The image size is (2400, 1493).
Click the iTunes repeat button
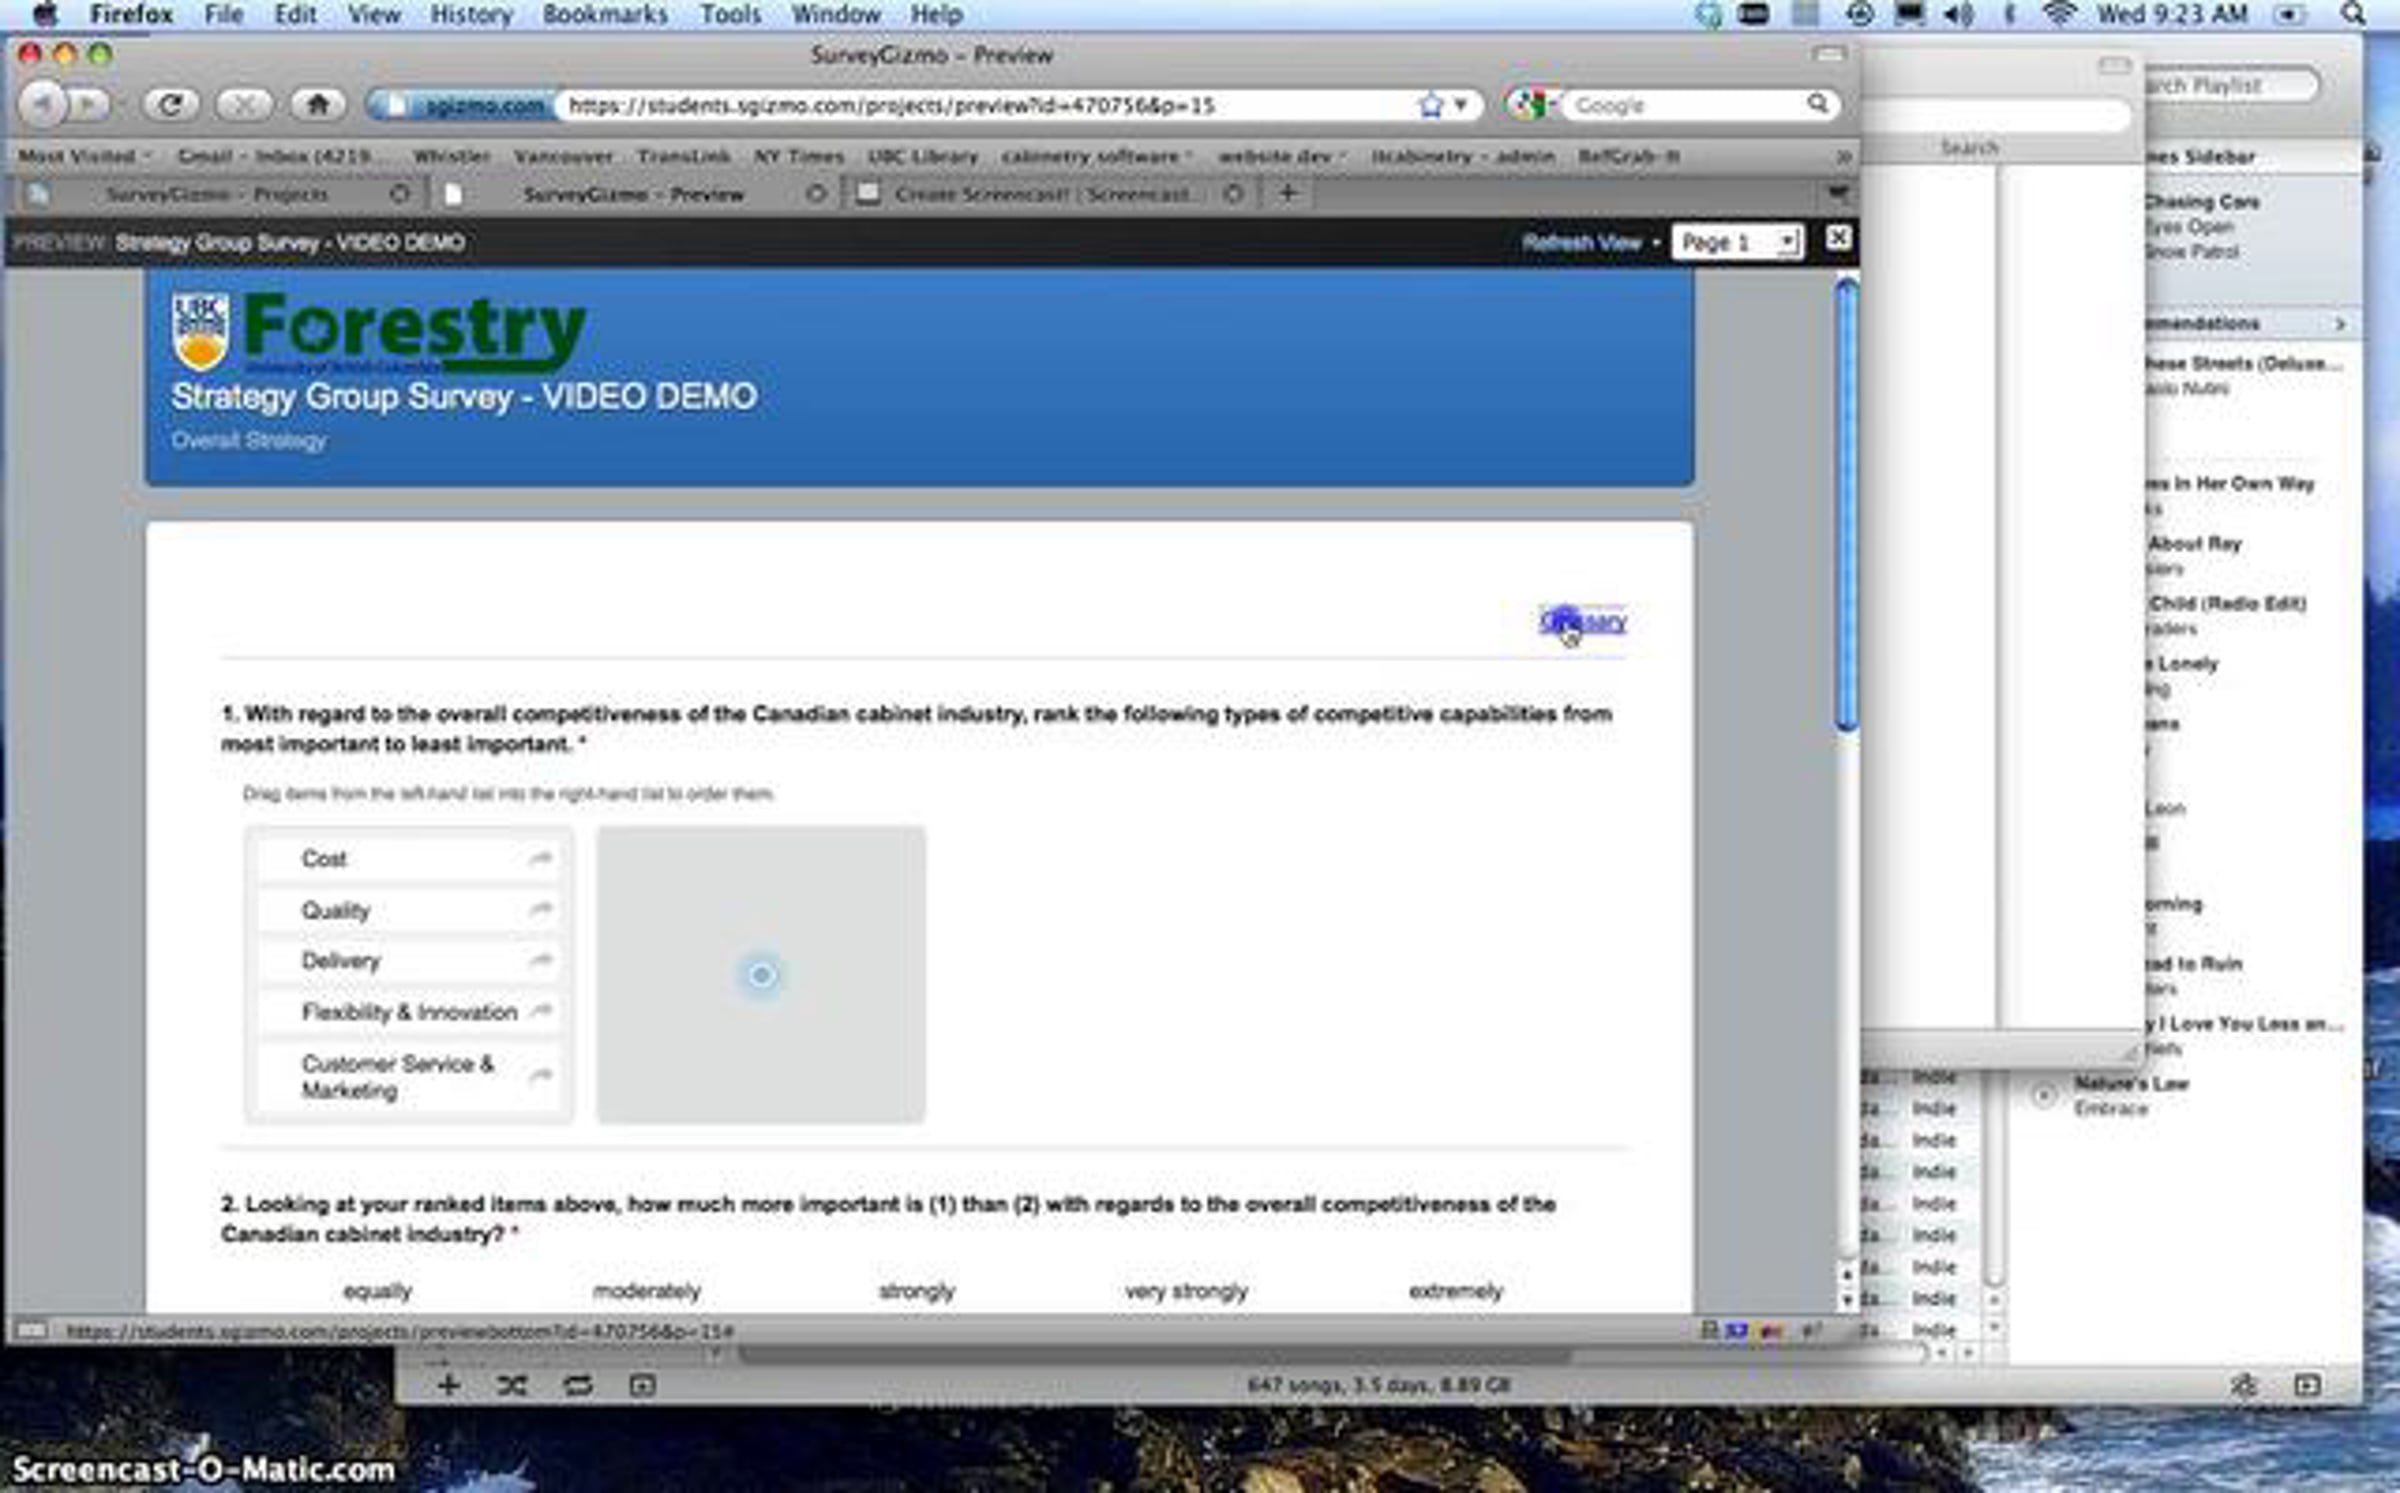(x=578, y=1385)
